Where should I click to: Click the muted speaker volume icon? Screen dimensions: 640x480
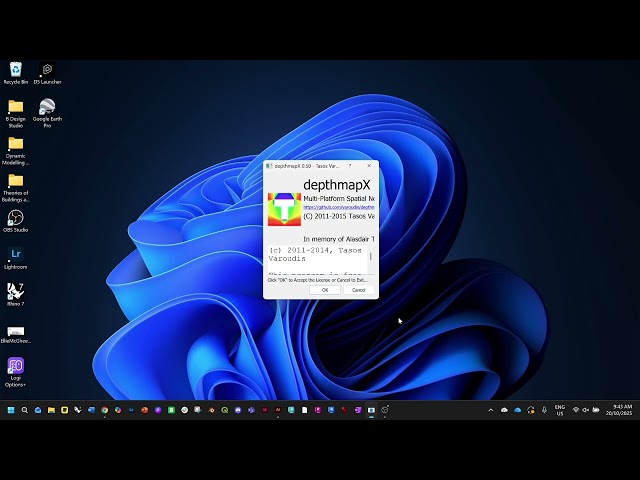[x=586, y=410]
